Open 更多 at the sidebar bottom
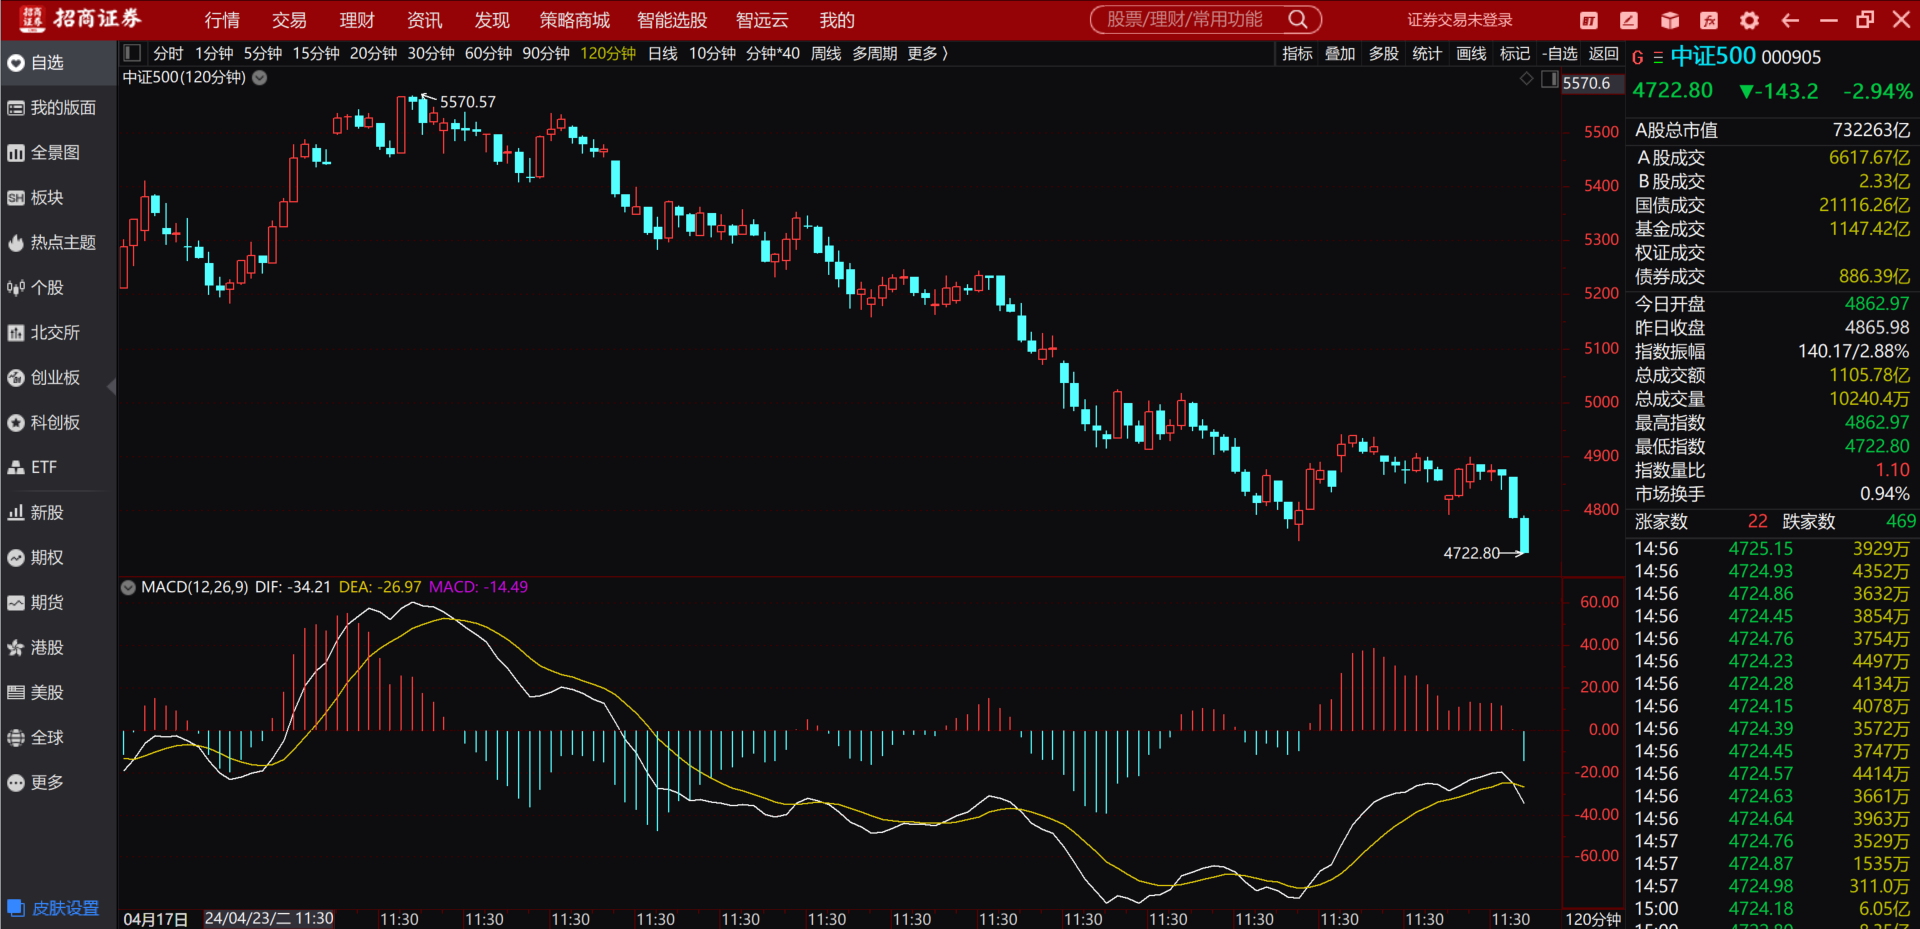Viewport: 1920px width, 929px height. [x=58, y=783]
